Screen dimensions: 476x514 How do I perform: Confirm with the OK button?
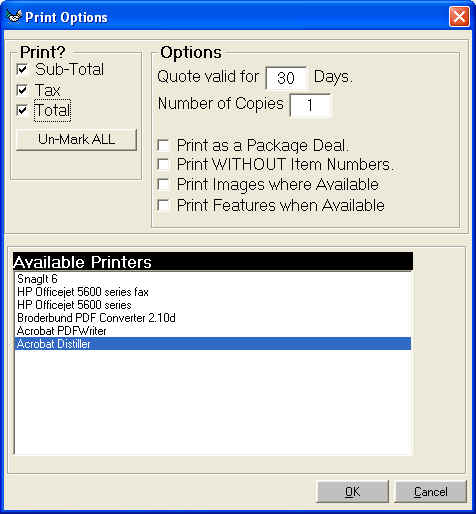[x=352, y=491]
